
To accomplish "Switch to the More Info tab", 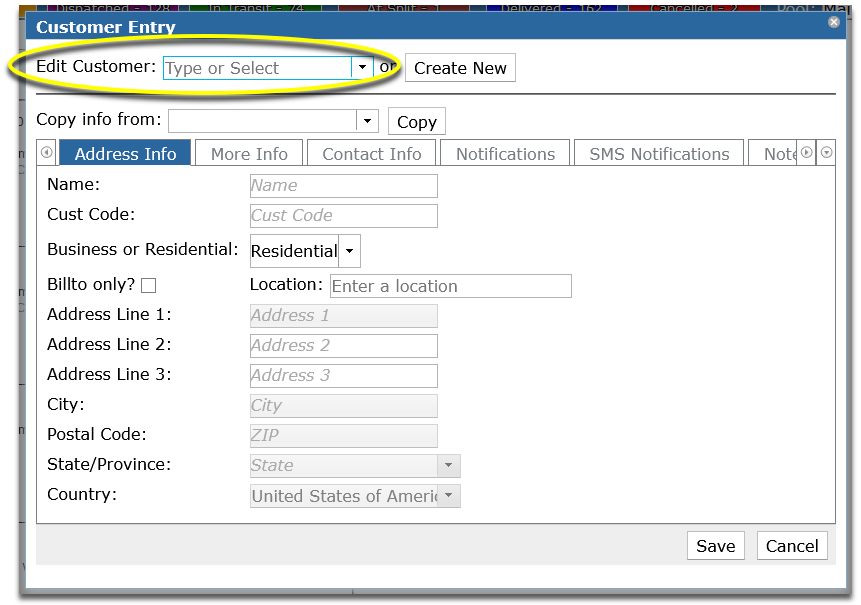I will [x=249, y=154].
